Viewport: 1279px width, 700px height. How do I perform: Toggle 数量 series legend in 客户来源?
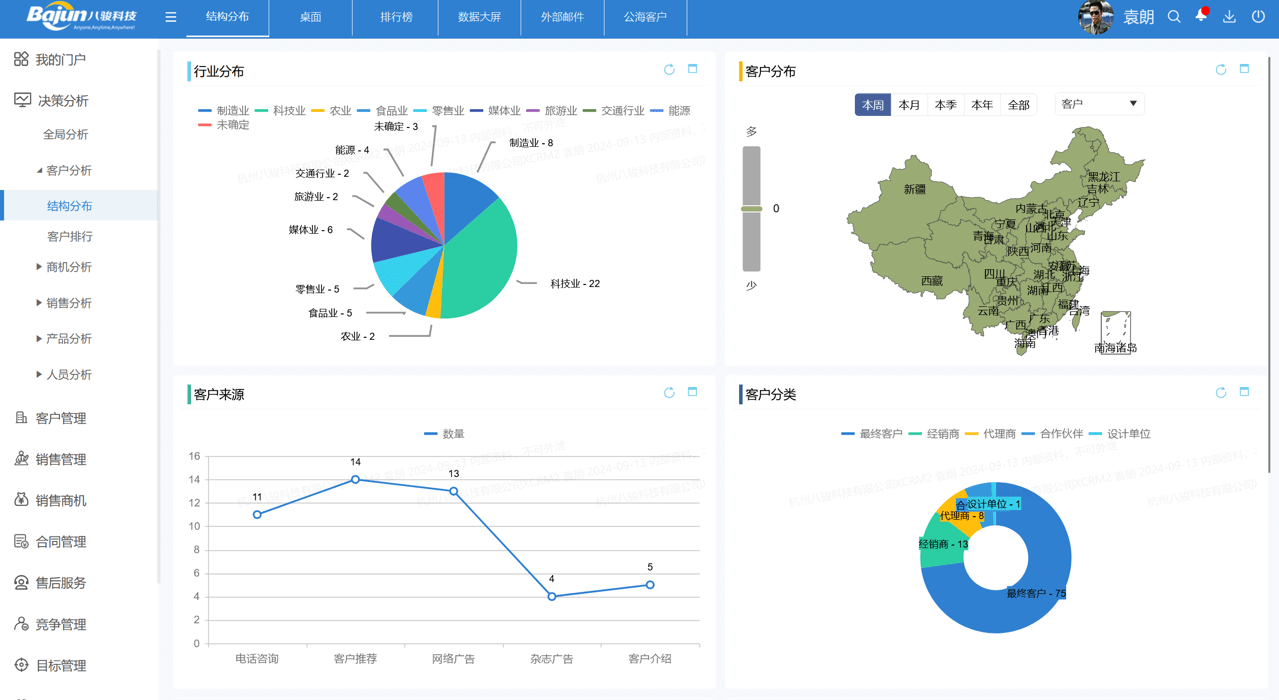point(444,434)
